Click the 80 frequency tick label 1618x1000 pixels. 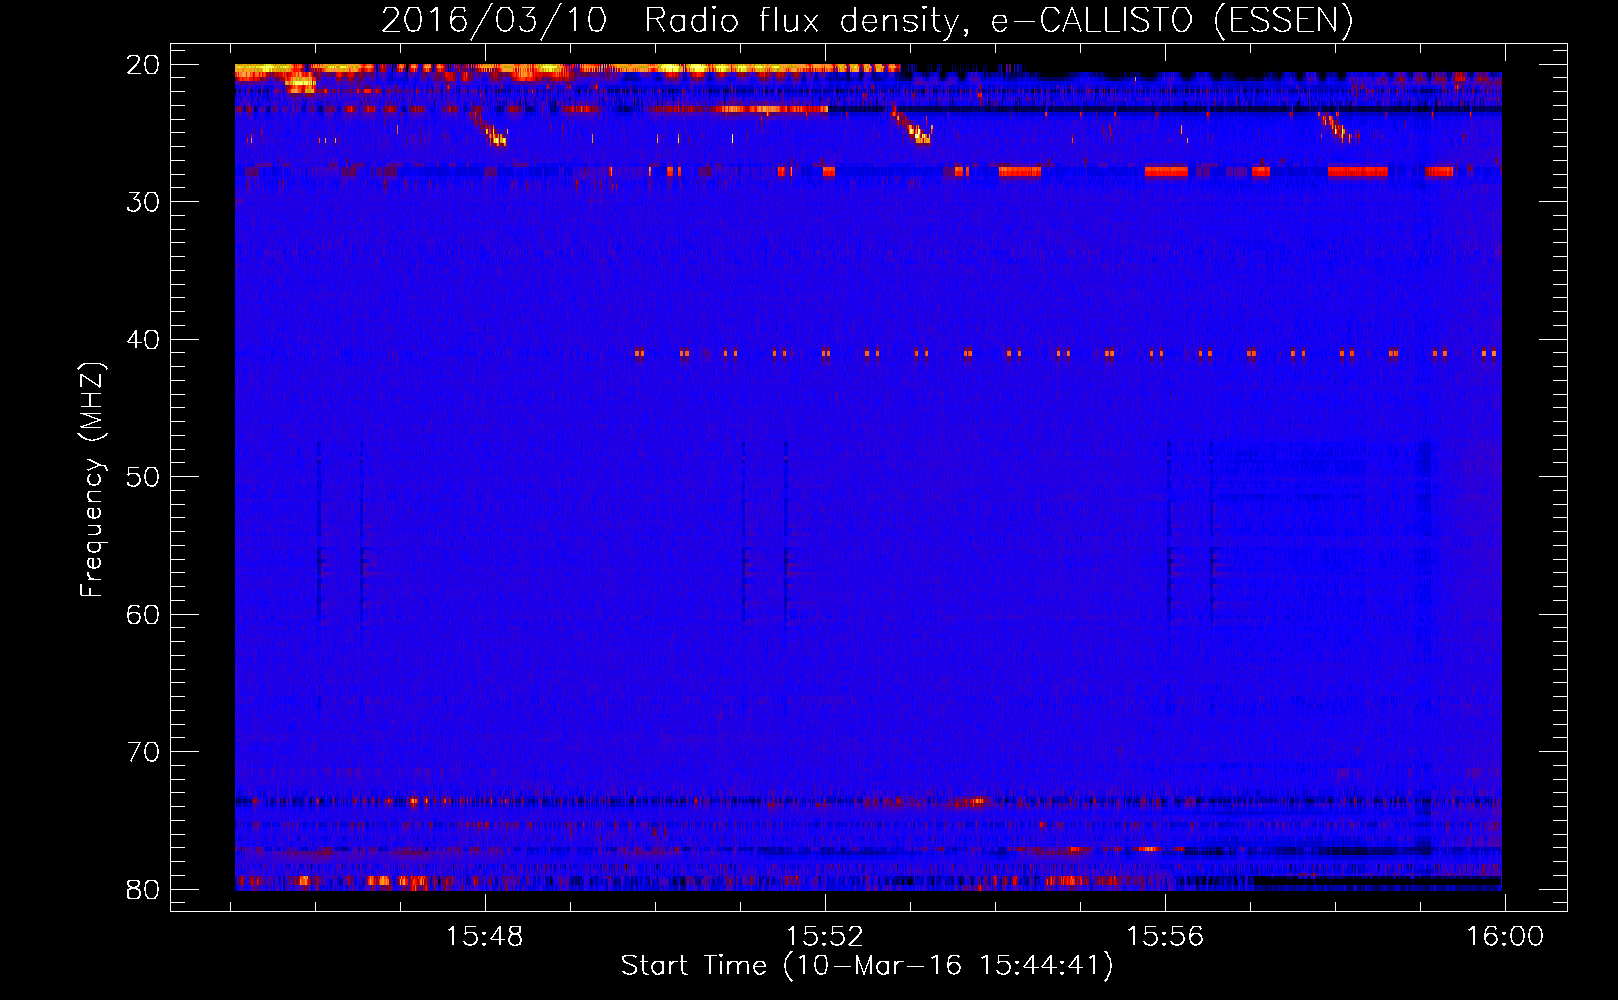pos(143,889)
